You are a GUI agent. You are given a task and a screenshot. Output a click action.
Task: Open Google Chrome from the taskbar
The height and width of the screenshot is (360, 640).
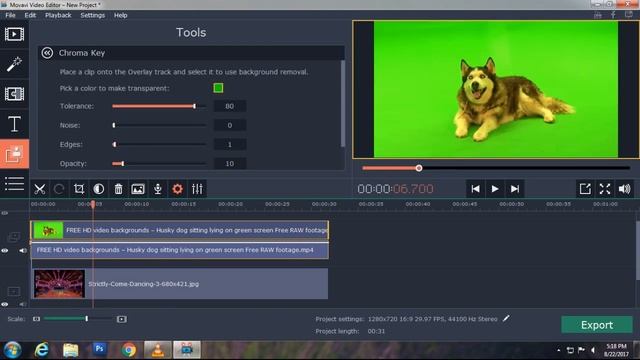(129, 350)
